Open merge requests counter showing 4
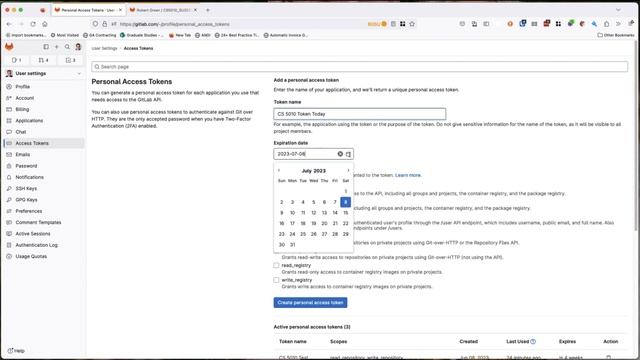 point(44,60)
